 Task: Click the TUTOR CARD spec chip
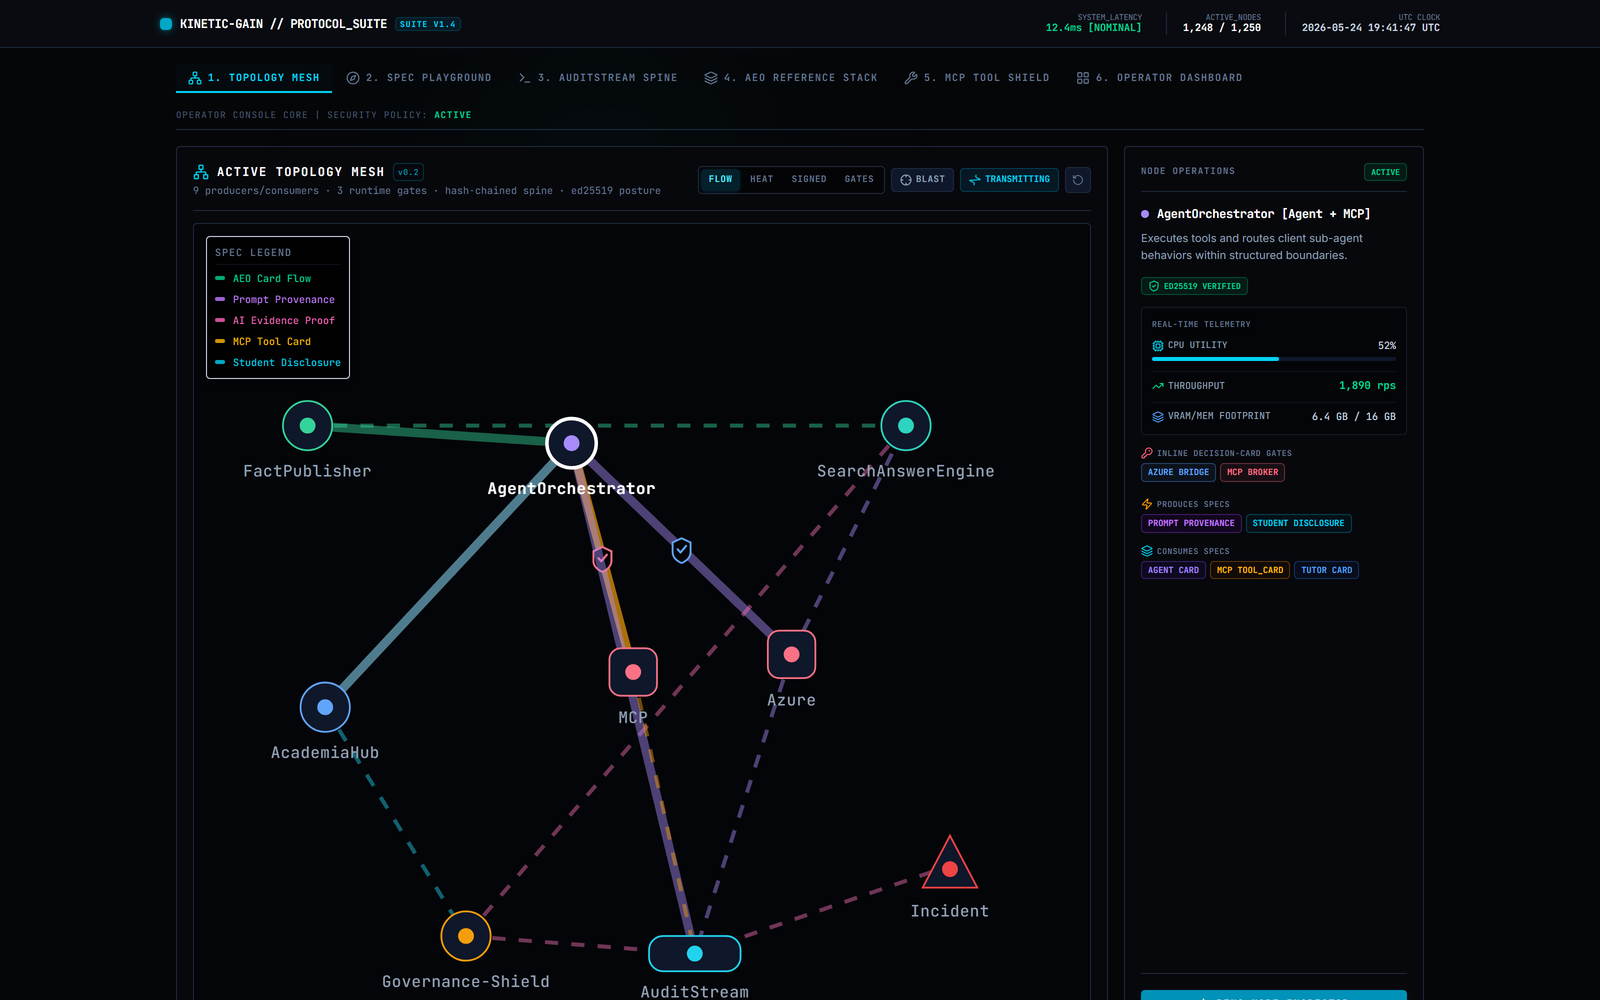[1326, 570]
